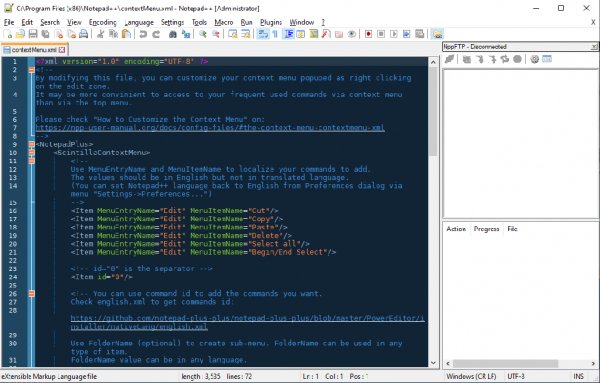
Task: Click the Save recorded macro icon
Action: pyautogui.click(x=419, y=34)
